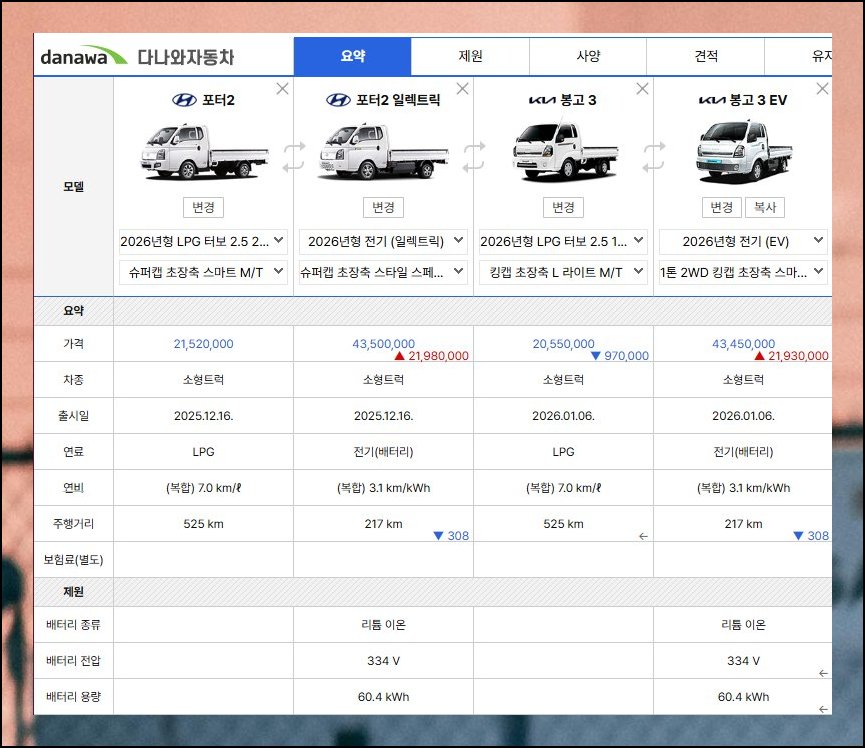
Task: Click the 제원 section header row
Action: click(x=433, y=592)
